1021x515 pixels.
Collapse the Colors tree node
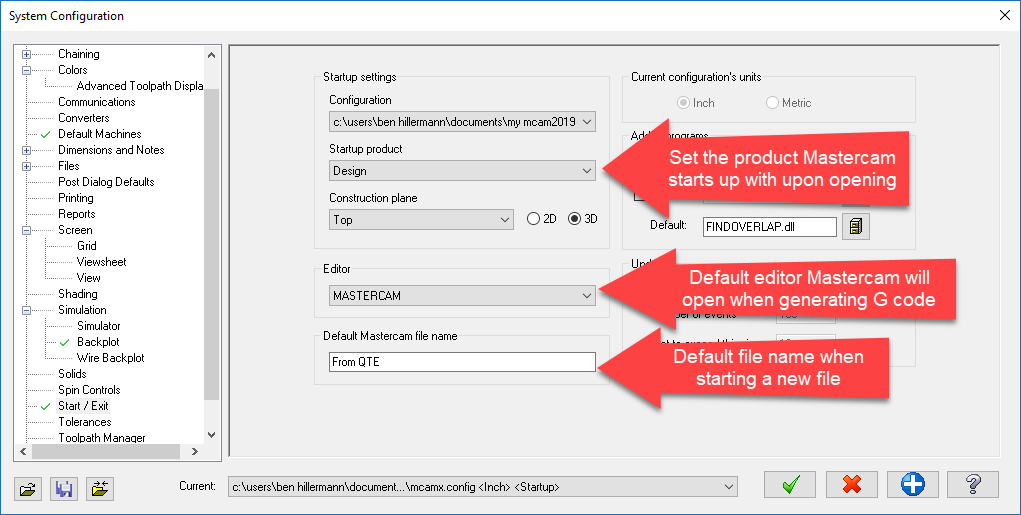(x=27, y=70)
